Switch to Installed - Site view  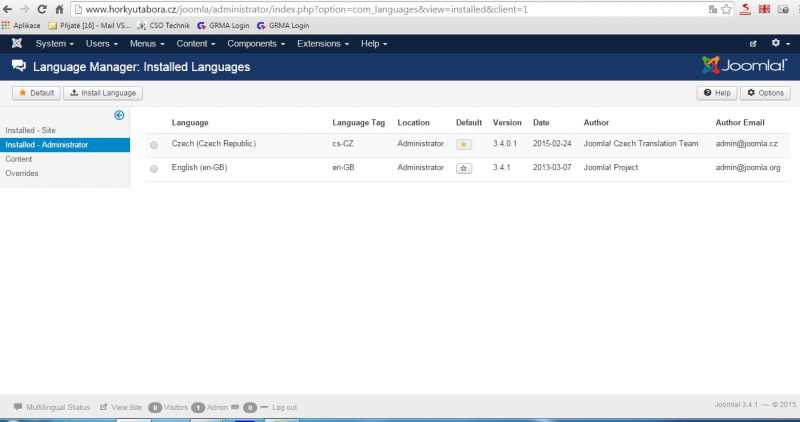[33, 131]
